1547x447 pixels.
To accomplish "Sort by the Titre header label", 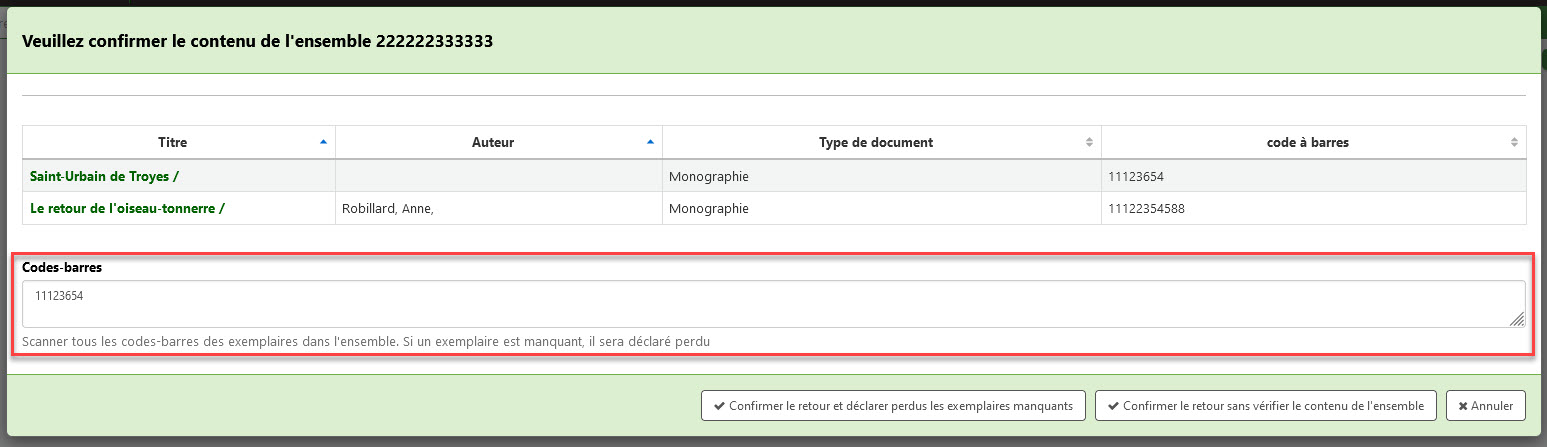I will point(172,143).
